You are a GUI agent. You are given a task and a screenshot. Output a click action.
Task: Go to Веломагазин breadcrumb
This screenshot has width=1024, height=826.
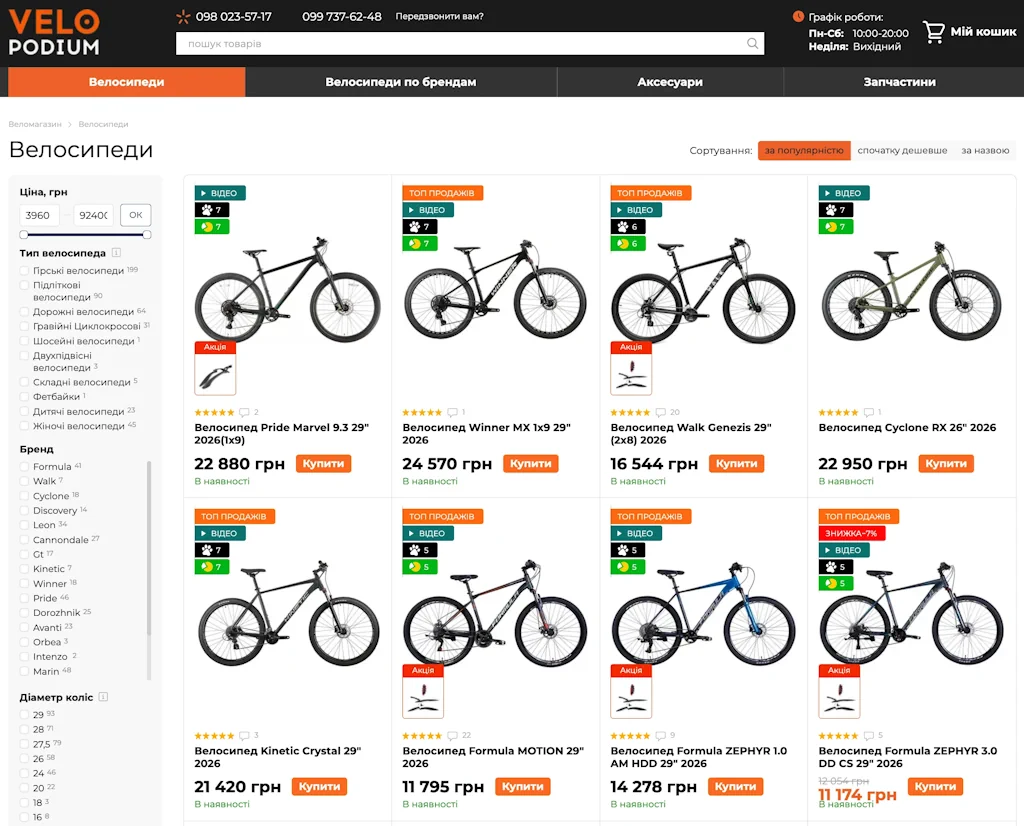[35, 124]
